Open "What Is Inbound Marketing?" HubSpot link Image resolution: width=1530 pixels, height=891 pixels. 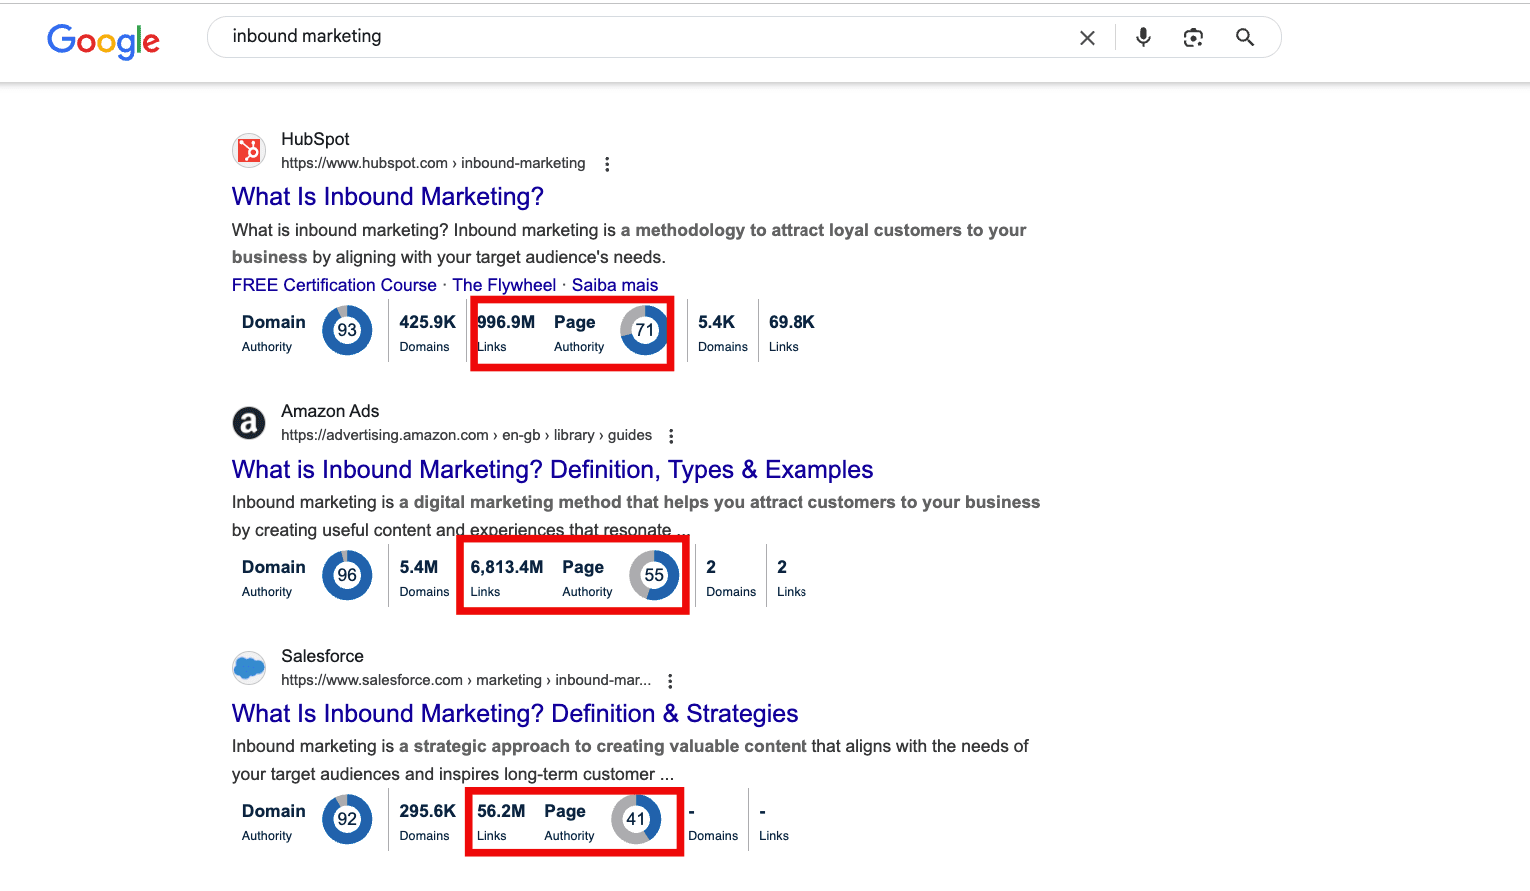[x=387, y=197]
